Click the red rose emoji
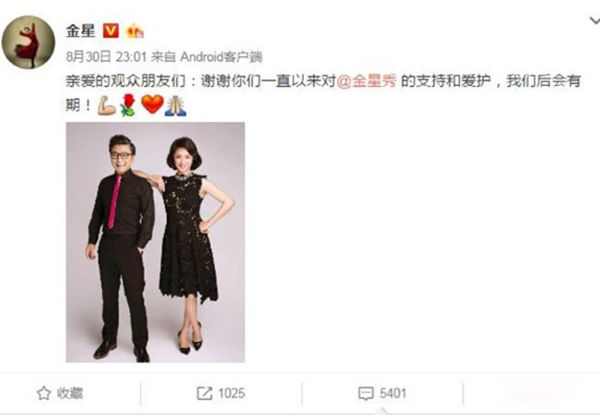Viewport: 600px width, 415px height. (128, 105)
